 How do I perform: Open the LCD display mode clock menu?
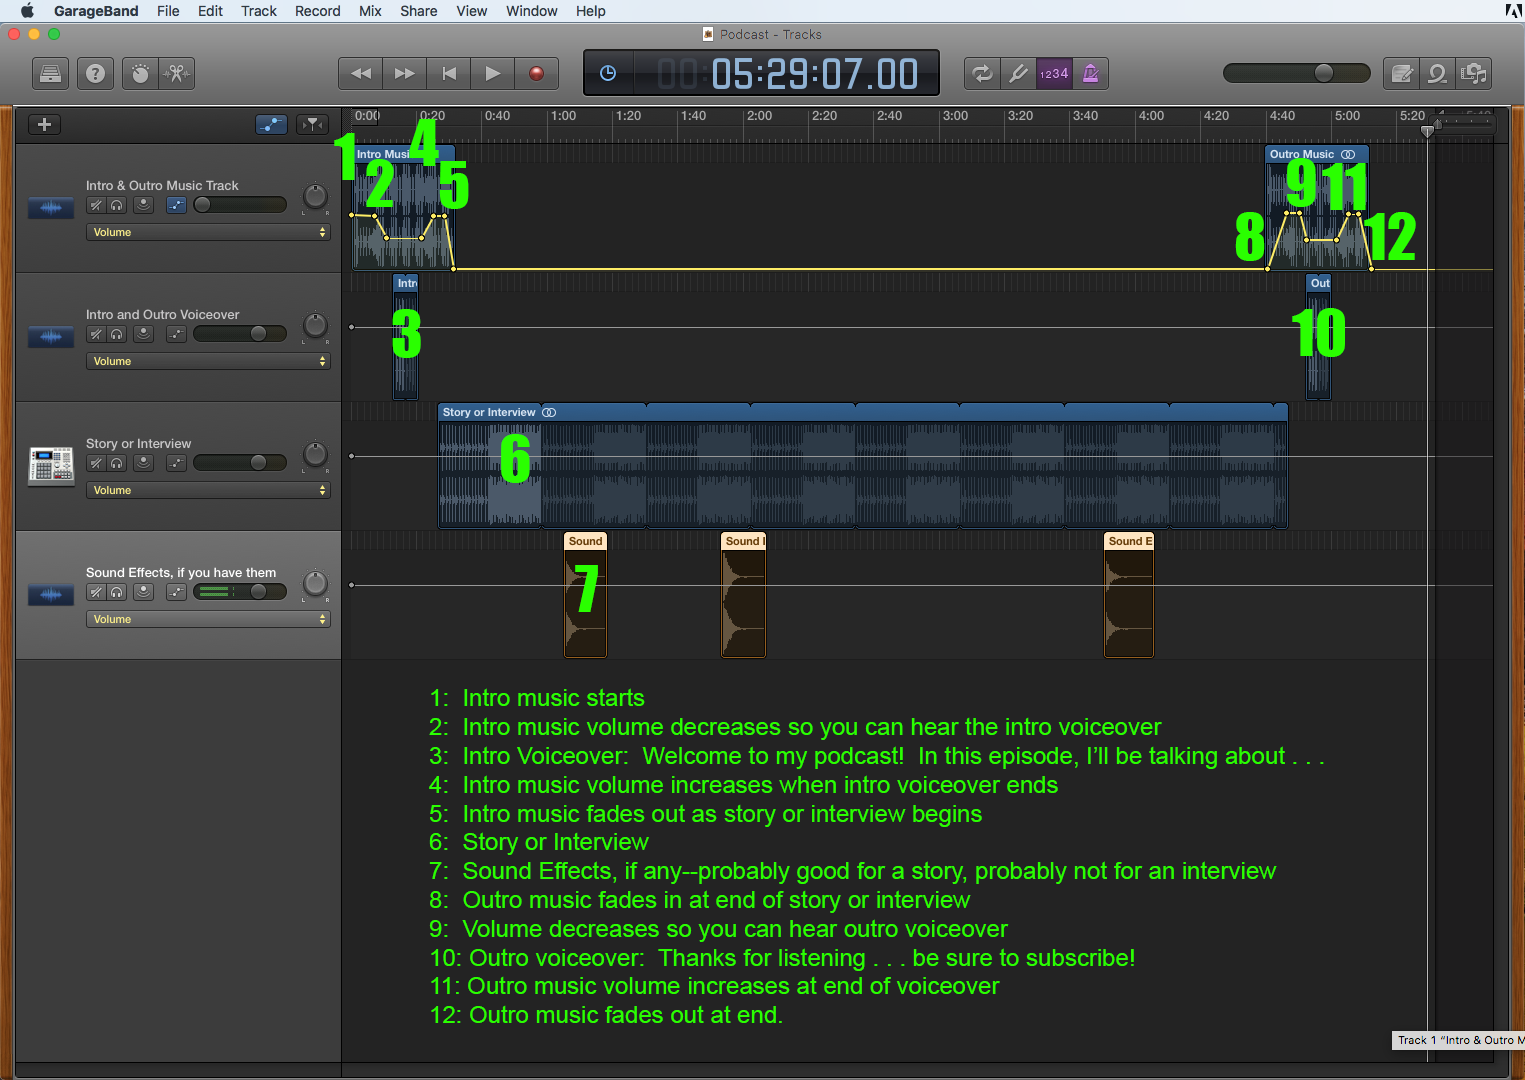608,73
